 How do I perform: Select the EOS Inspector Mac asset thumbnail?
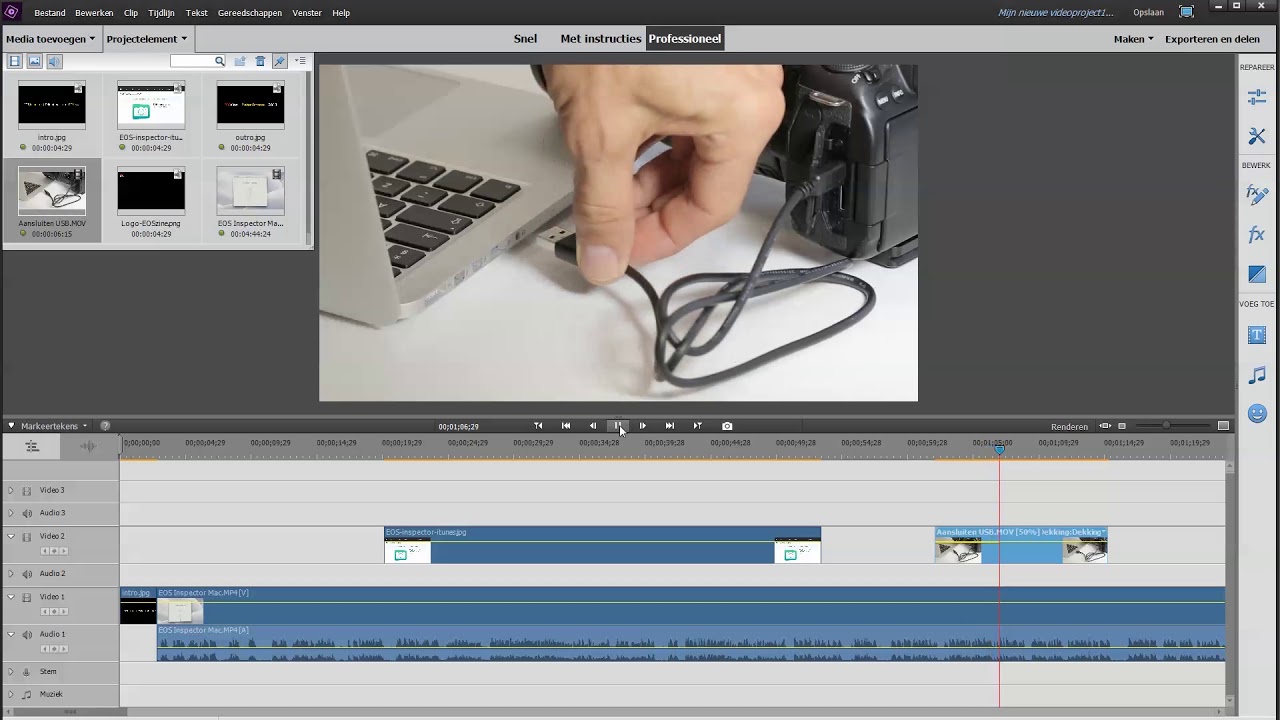click(x=250, y=191)
